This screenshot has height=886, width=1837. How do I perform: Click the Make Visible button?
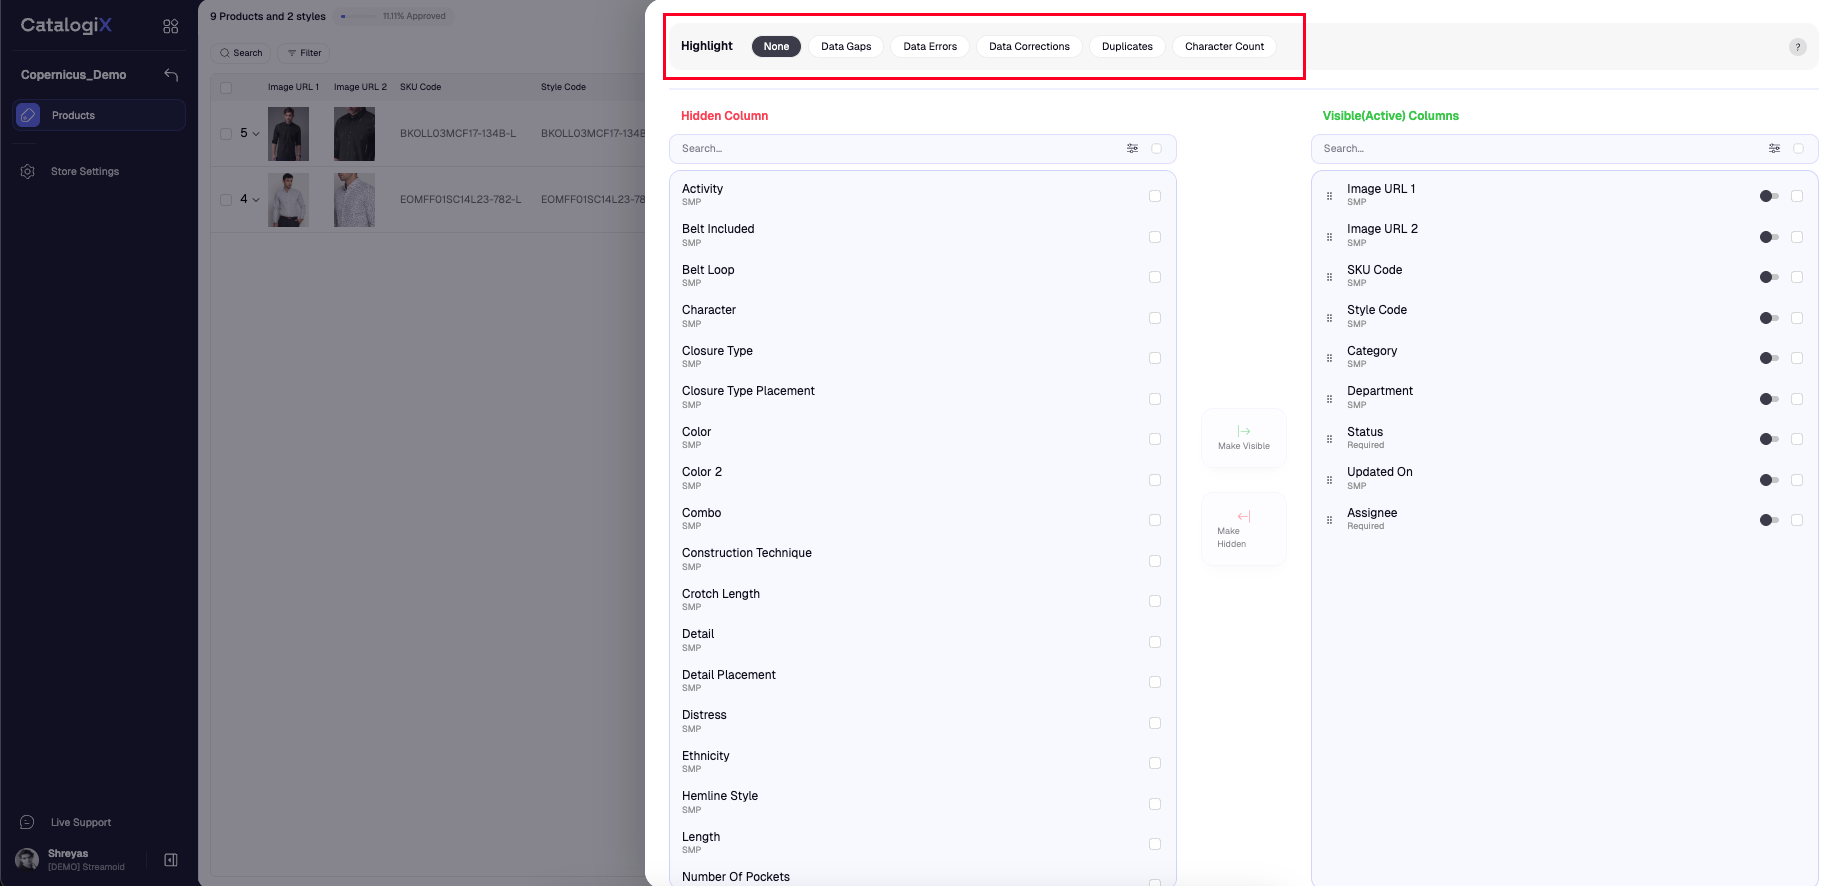tap(1243, 438)
